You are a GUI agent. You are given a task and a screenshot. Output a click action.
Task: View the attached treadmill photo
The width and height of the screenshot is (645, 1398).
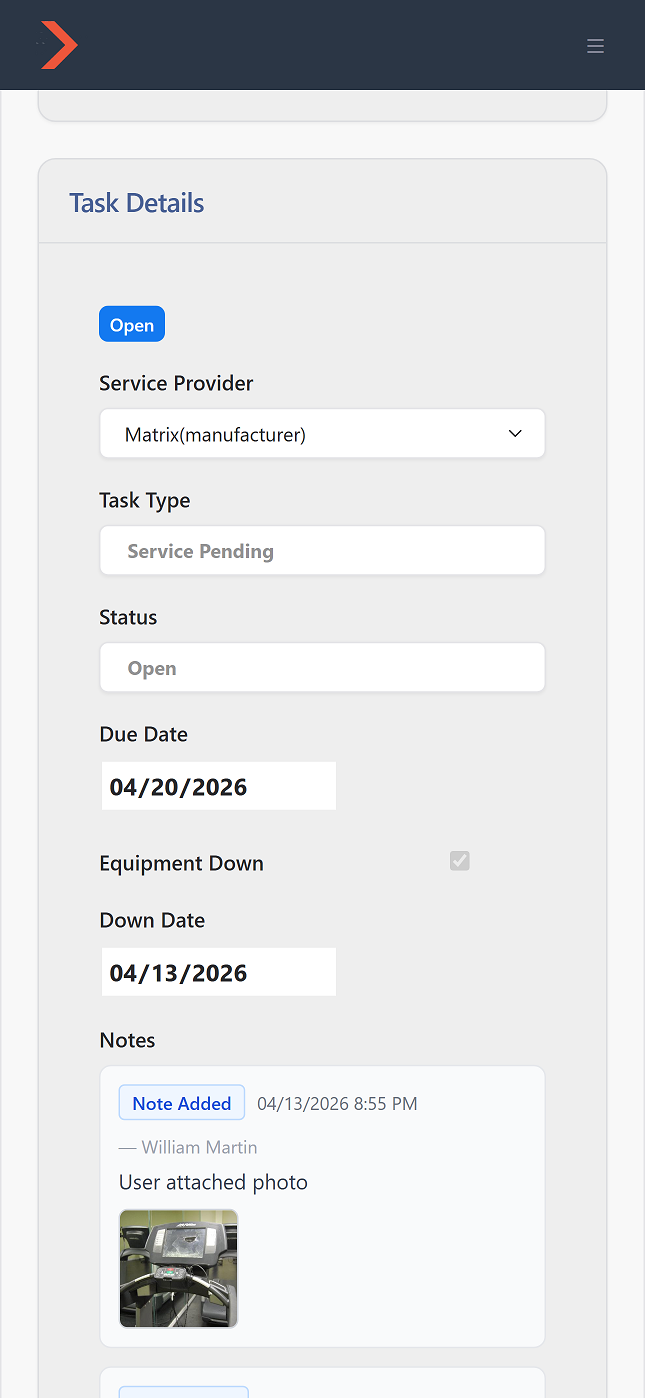178,1268
